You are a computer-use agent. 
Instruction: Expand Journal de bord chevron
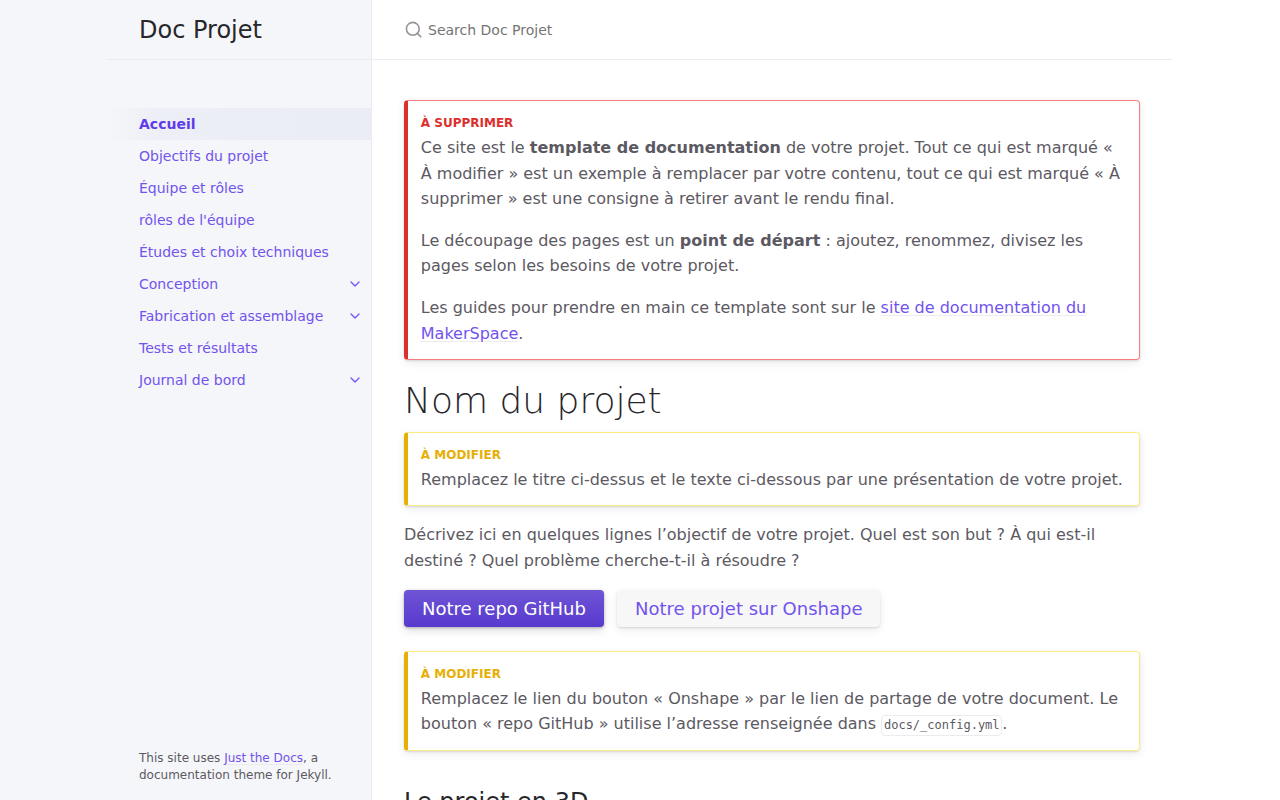tap(355, 380)
